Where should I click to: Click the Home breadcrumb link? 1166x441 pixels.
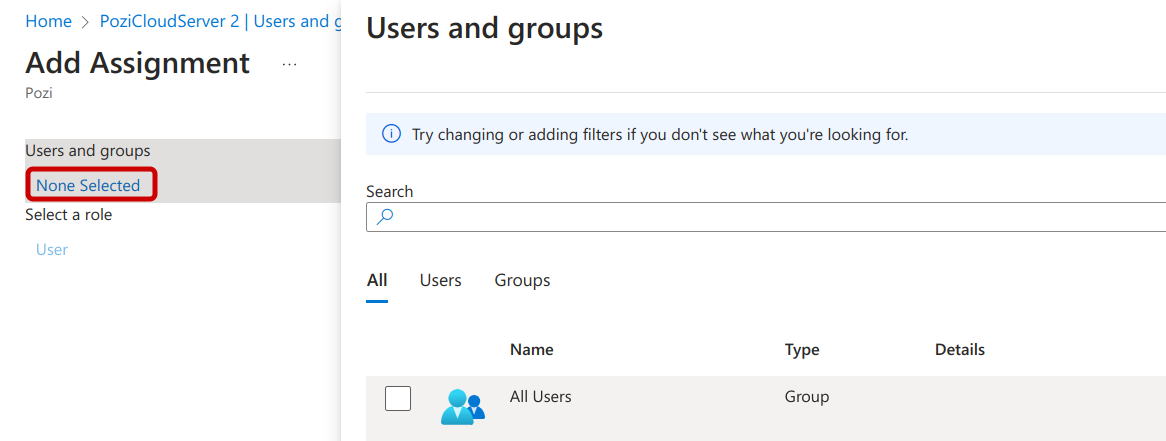(48, 21)
